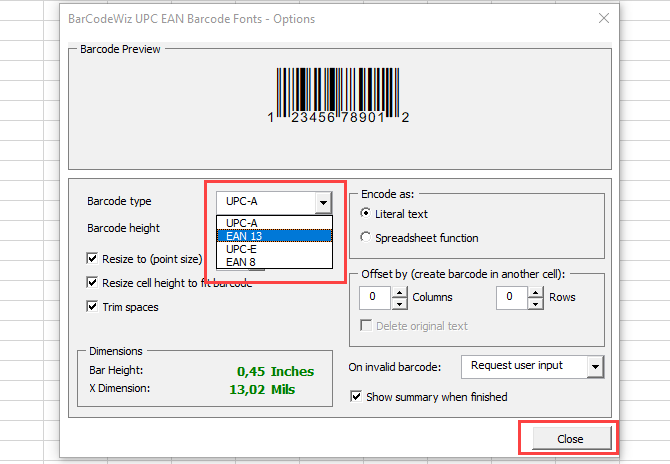Select UPC-A from the dropdown list
670x464 pixels.
click(274, 223)
